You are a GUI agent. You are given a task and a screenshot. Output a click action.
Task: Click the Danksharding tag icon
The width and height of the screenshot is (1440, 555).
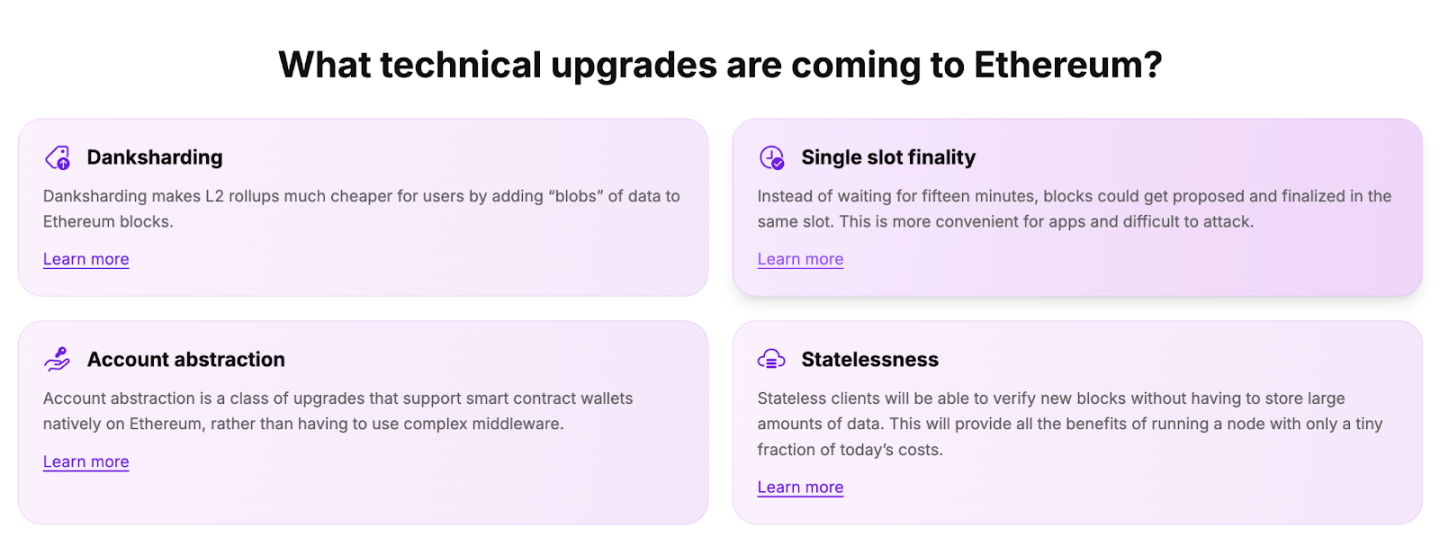(57, 158)
